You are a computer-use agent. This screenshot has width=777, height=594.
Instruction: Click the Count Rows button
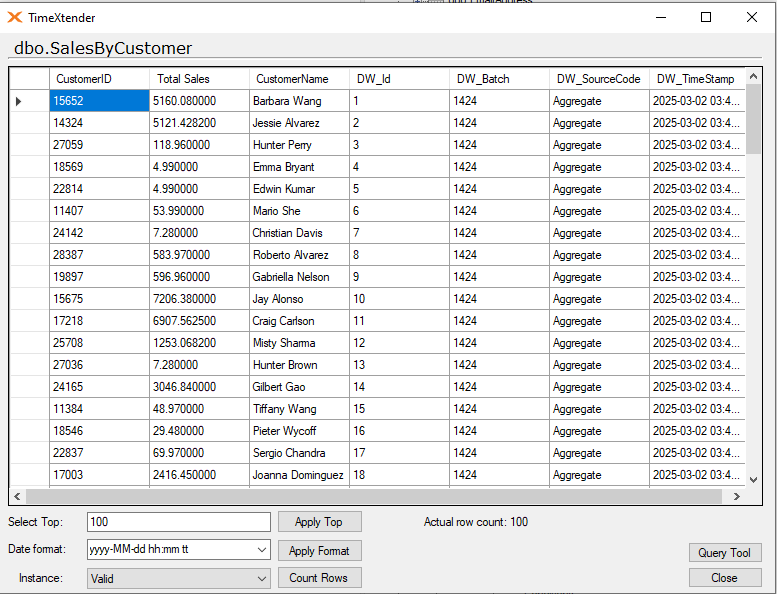tap(320, 578)
